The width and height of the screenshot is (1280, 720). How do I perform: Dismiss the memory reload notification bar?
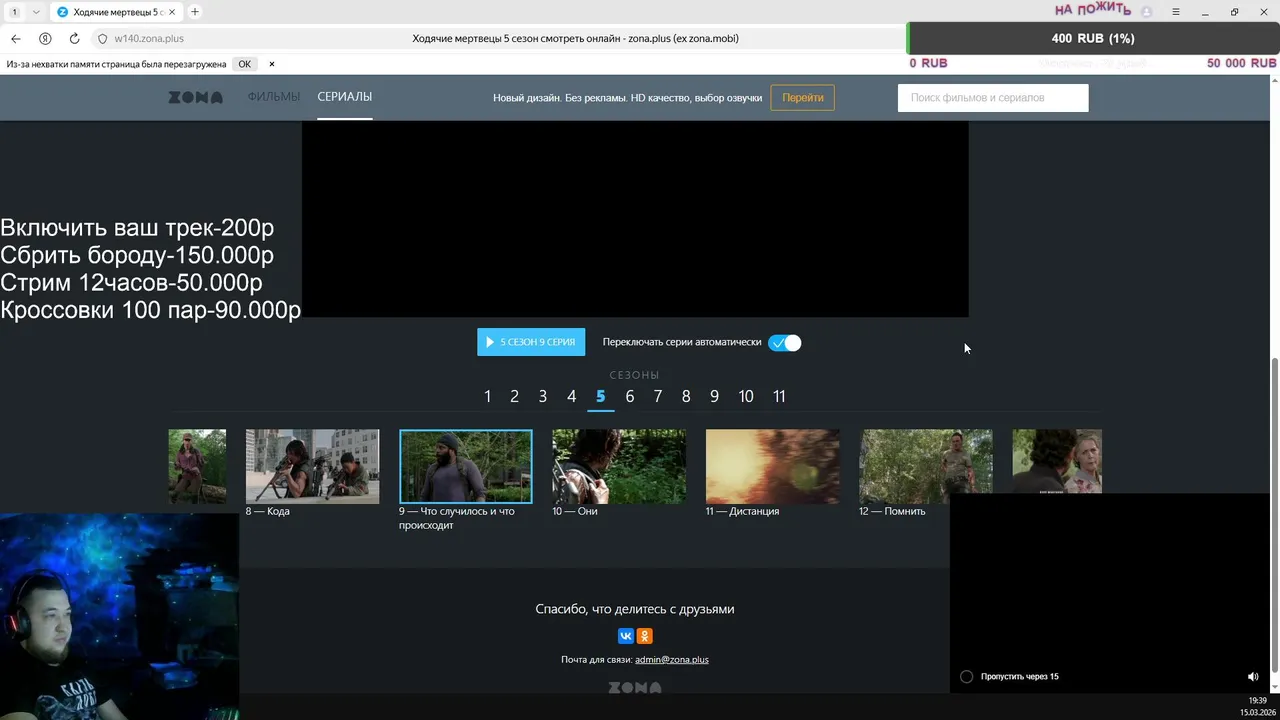pos(272,64)
